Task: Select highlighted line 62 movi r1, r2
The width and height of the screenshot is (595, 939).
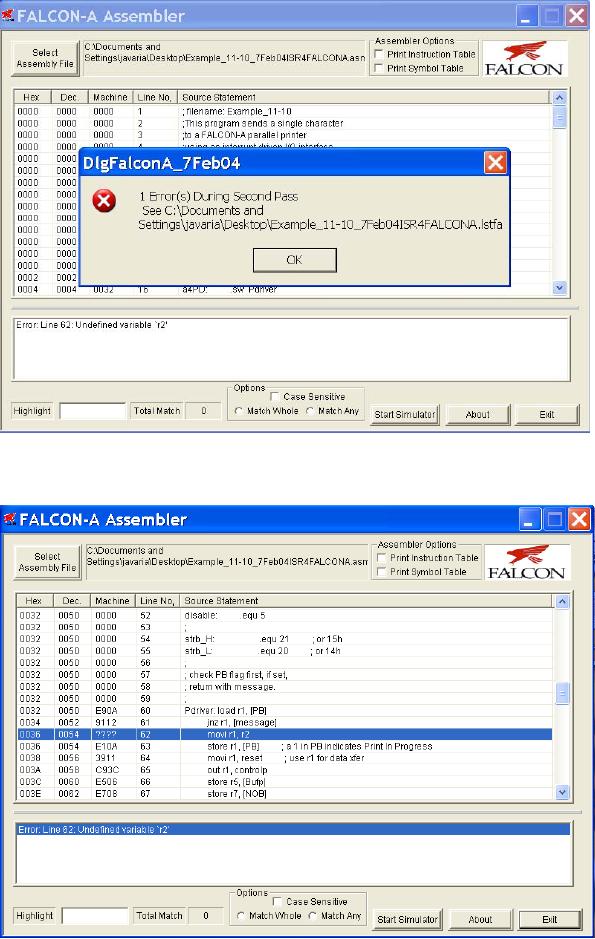Action: click(284, 734)
